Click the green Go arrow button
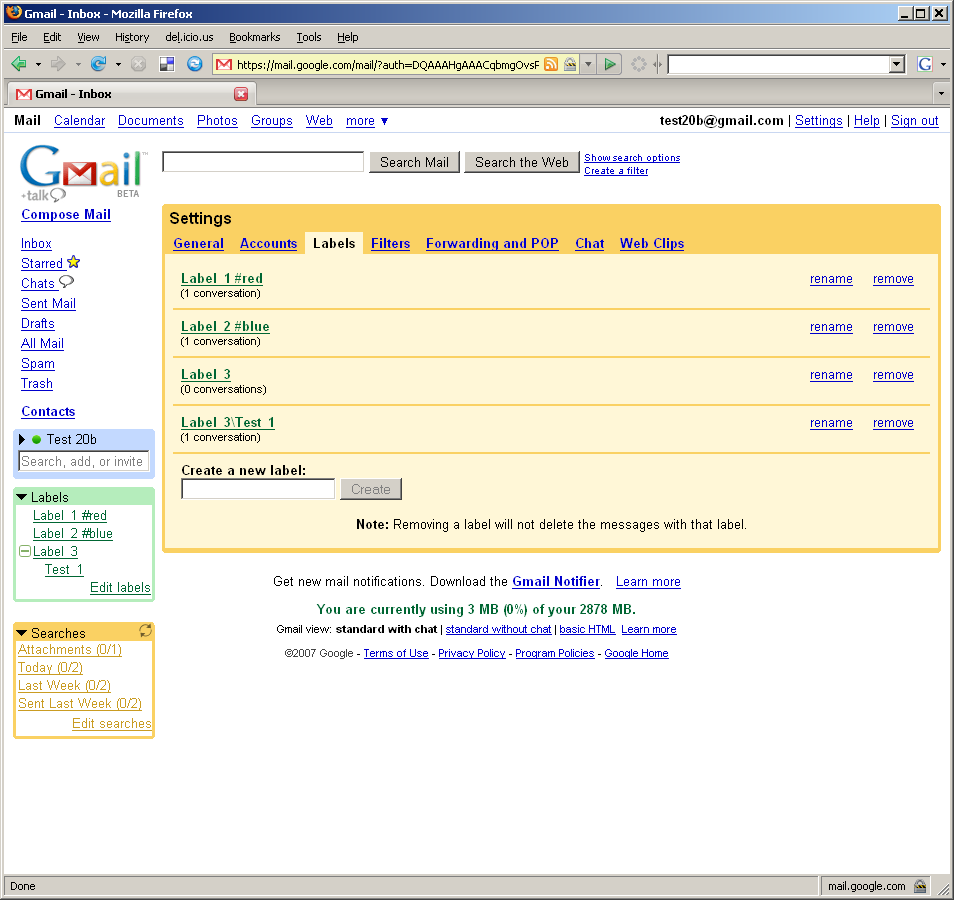 pos(610,64)
